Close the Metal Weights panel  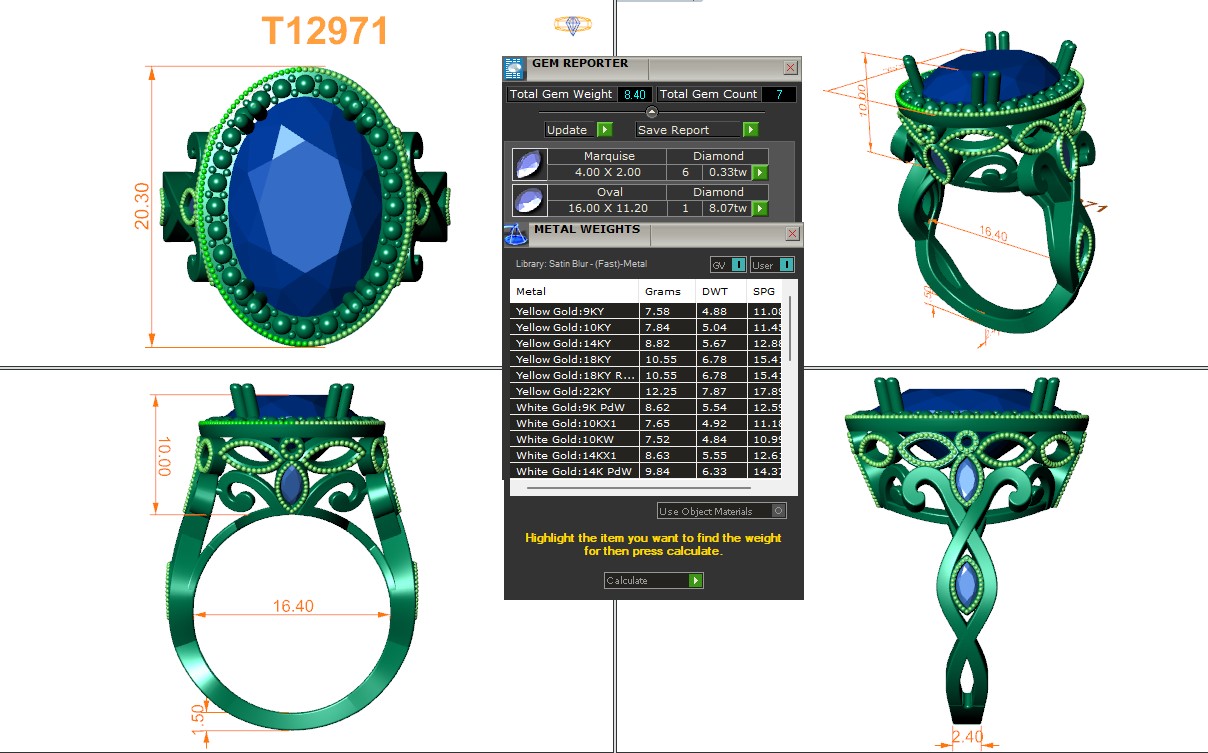[792, 234]
